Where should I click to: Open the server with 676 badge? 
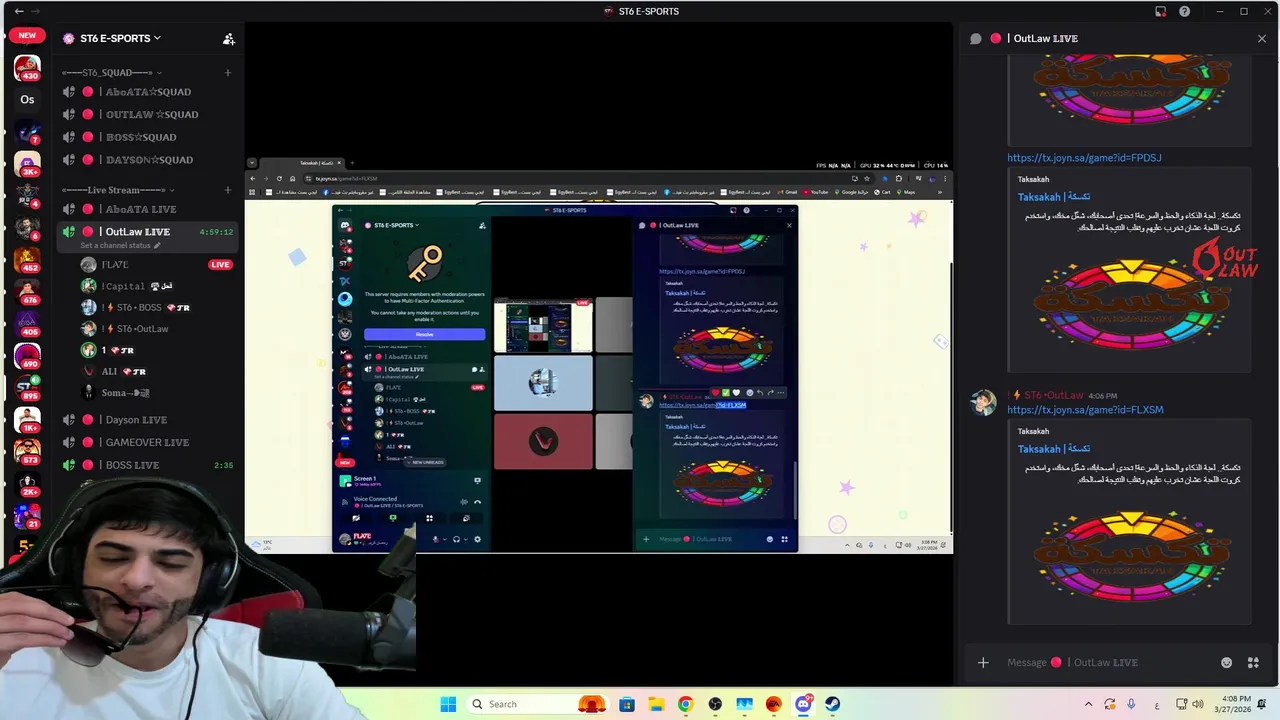(x=27, y=292)
